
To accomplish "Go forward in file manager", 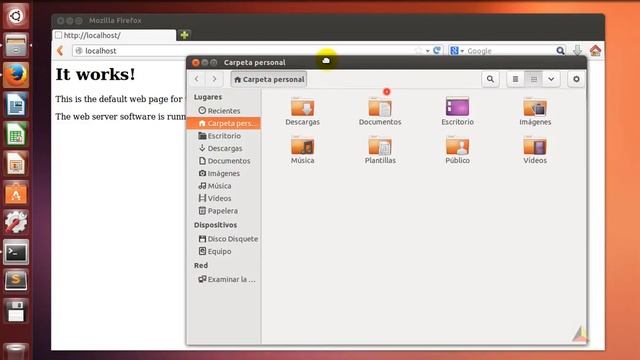I will click(x=214, y=79).
